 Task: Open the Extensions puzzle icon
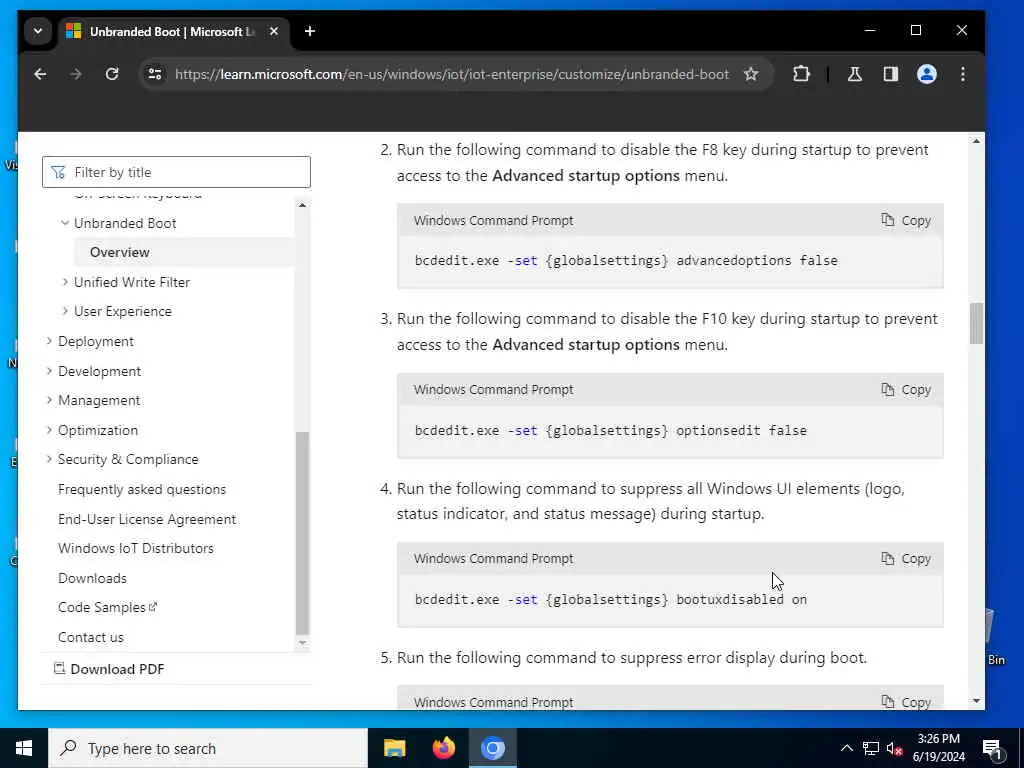click(x=801, y=74)
